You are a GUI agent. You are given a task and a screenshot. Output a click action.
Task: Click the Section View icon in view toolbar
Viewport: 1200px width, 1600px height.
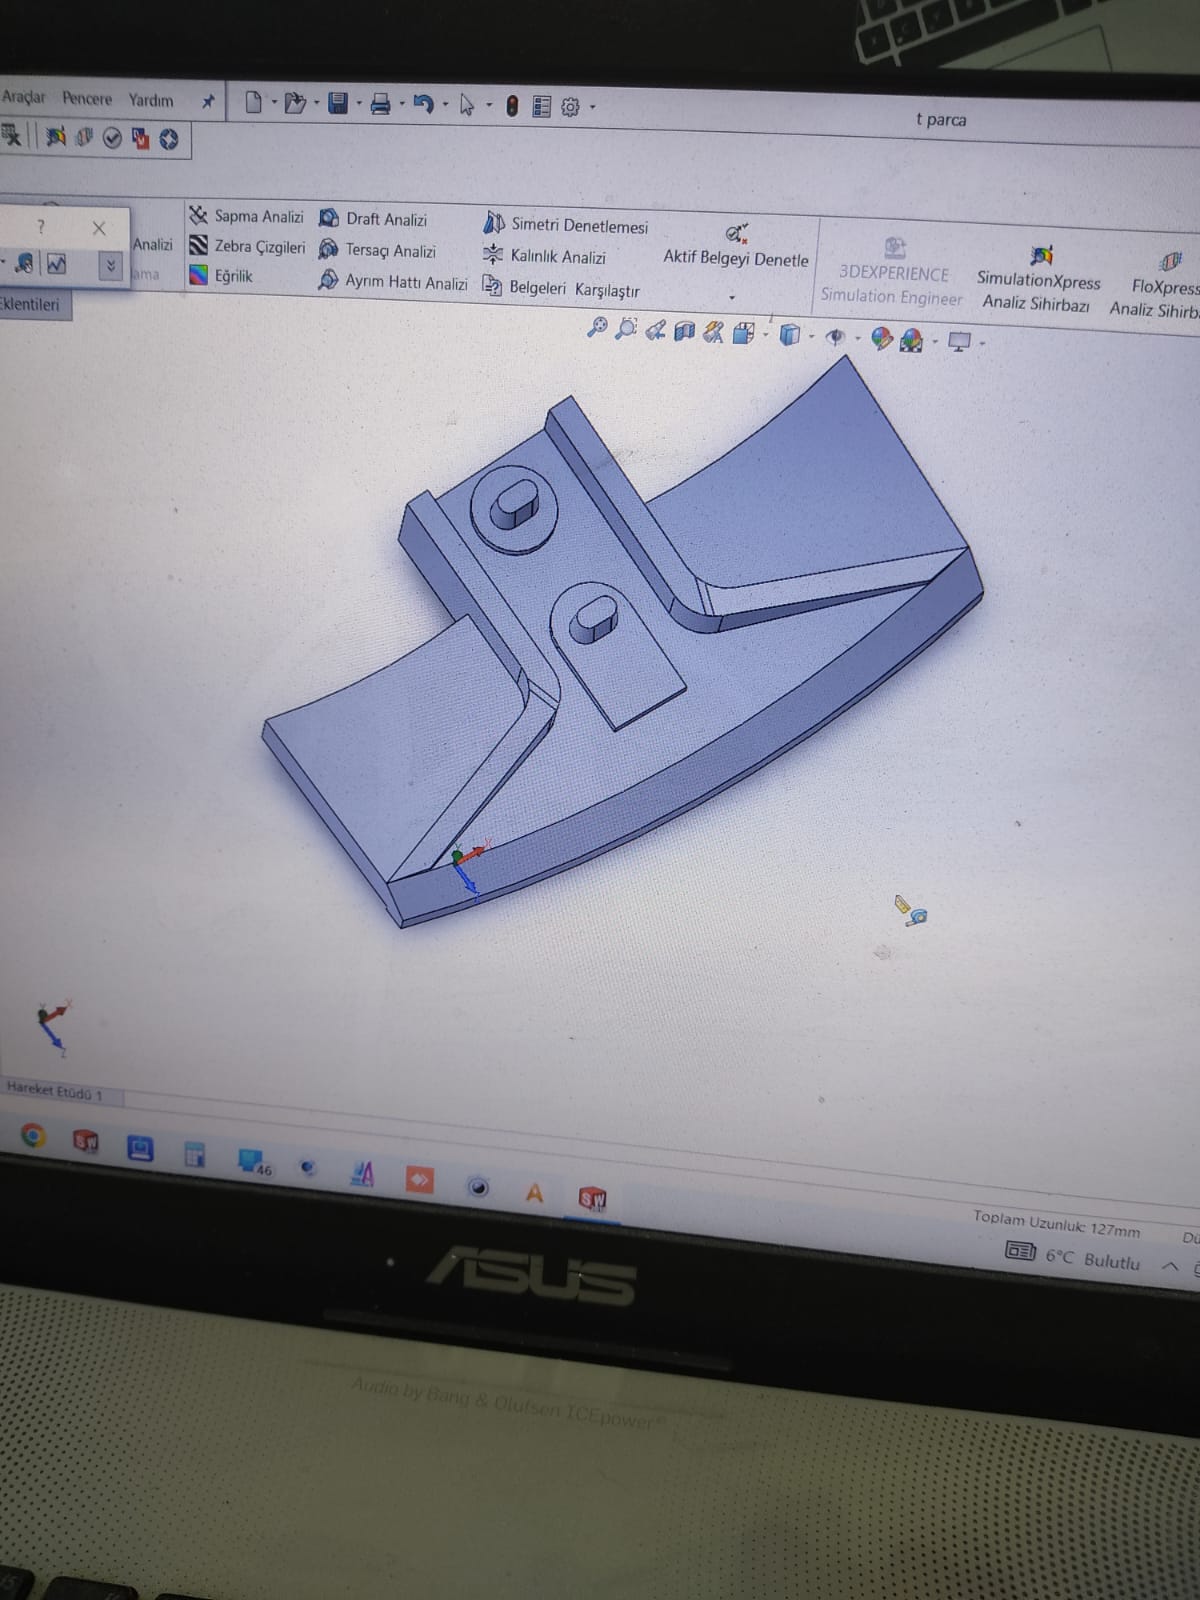(x=684, y=330)
